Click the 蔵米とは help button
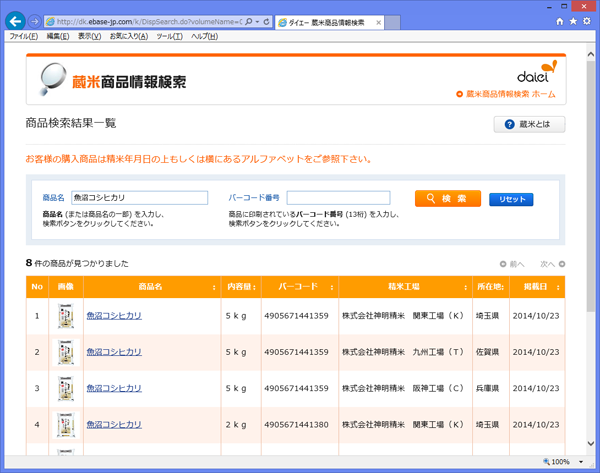600x473 pixels. 529,124
